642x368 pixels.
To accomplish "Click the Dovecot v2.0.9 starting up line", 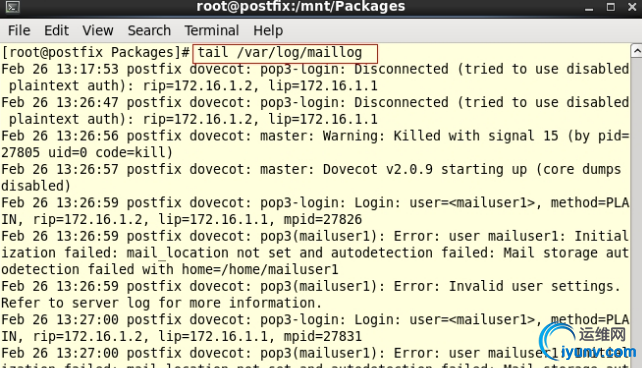I will coord(314,178).
